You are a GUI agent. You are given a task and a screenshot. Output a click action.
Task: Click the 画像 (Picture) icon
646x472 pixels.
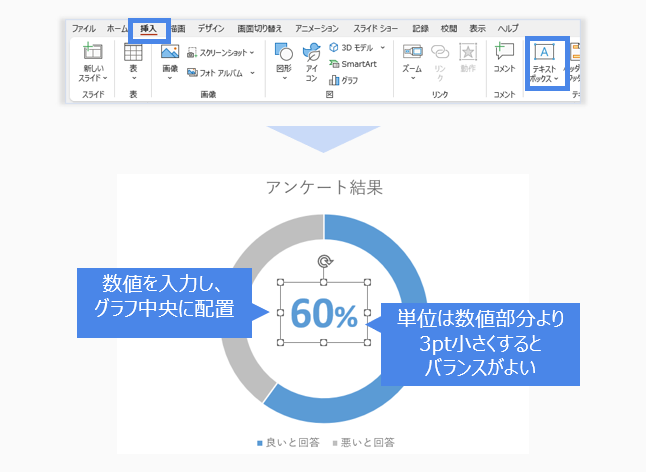(170, 54)
